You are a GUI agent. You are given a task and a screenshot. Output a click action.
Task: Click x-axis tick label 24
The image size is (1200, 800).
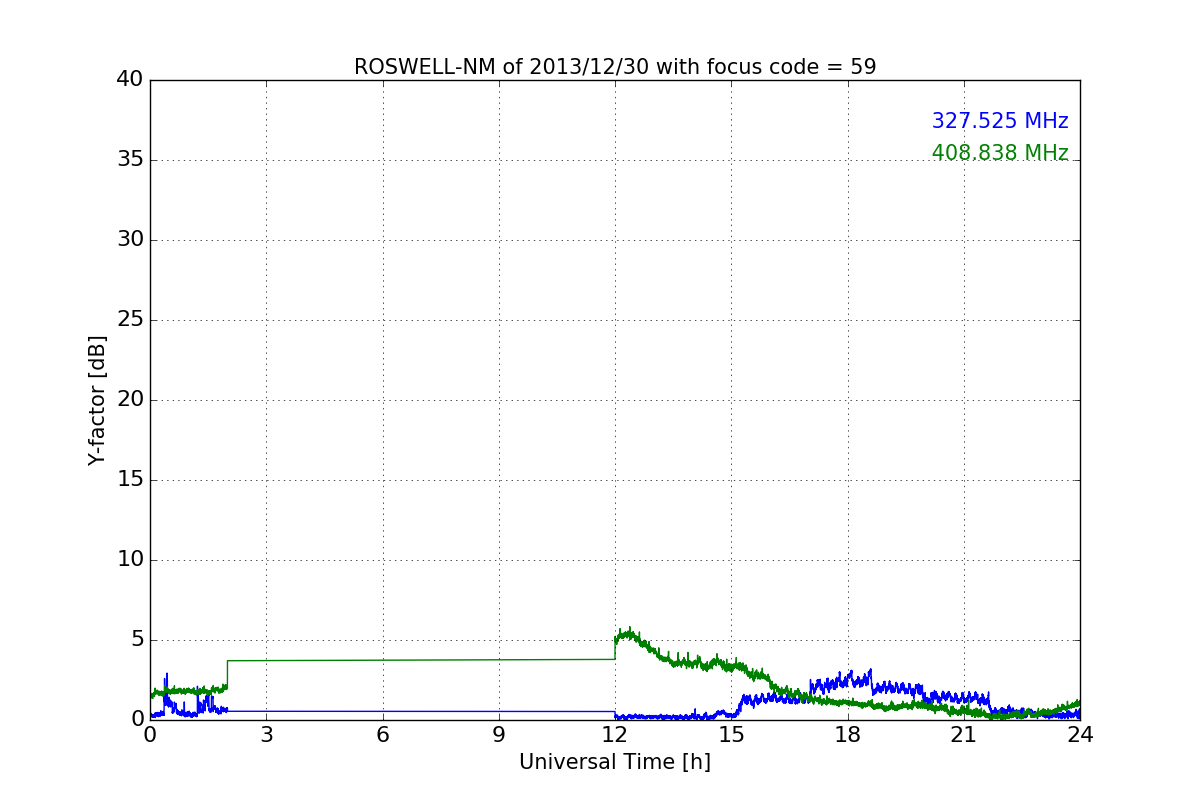click(x=1080, y=735)
